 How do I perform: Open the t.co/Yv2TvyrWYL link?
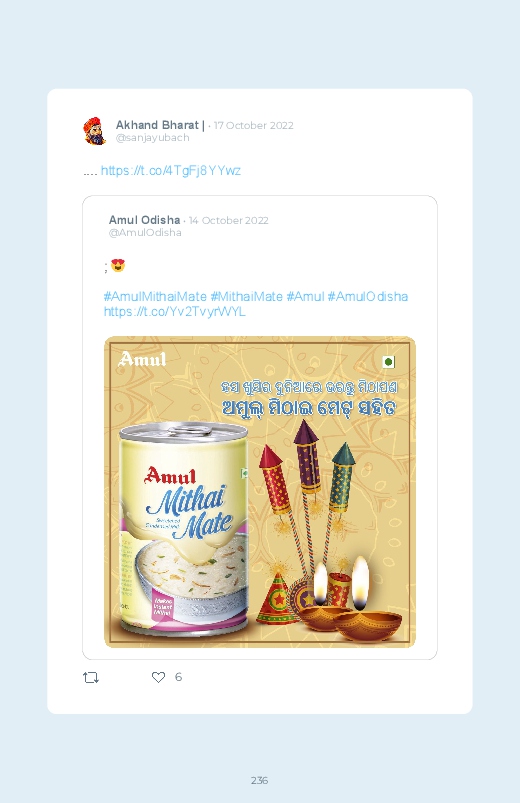(175, 311)
